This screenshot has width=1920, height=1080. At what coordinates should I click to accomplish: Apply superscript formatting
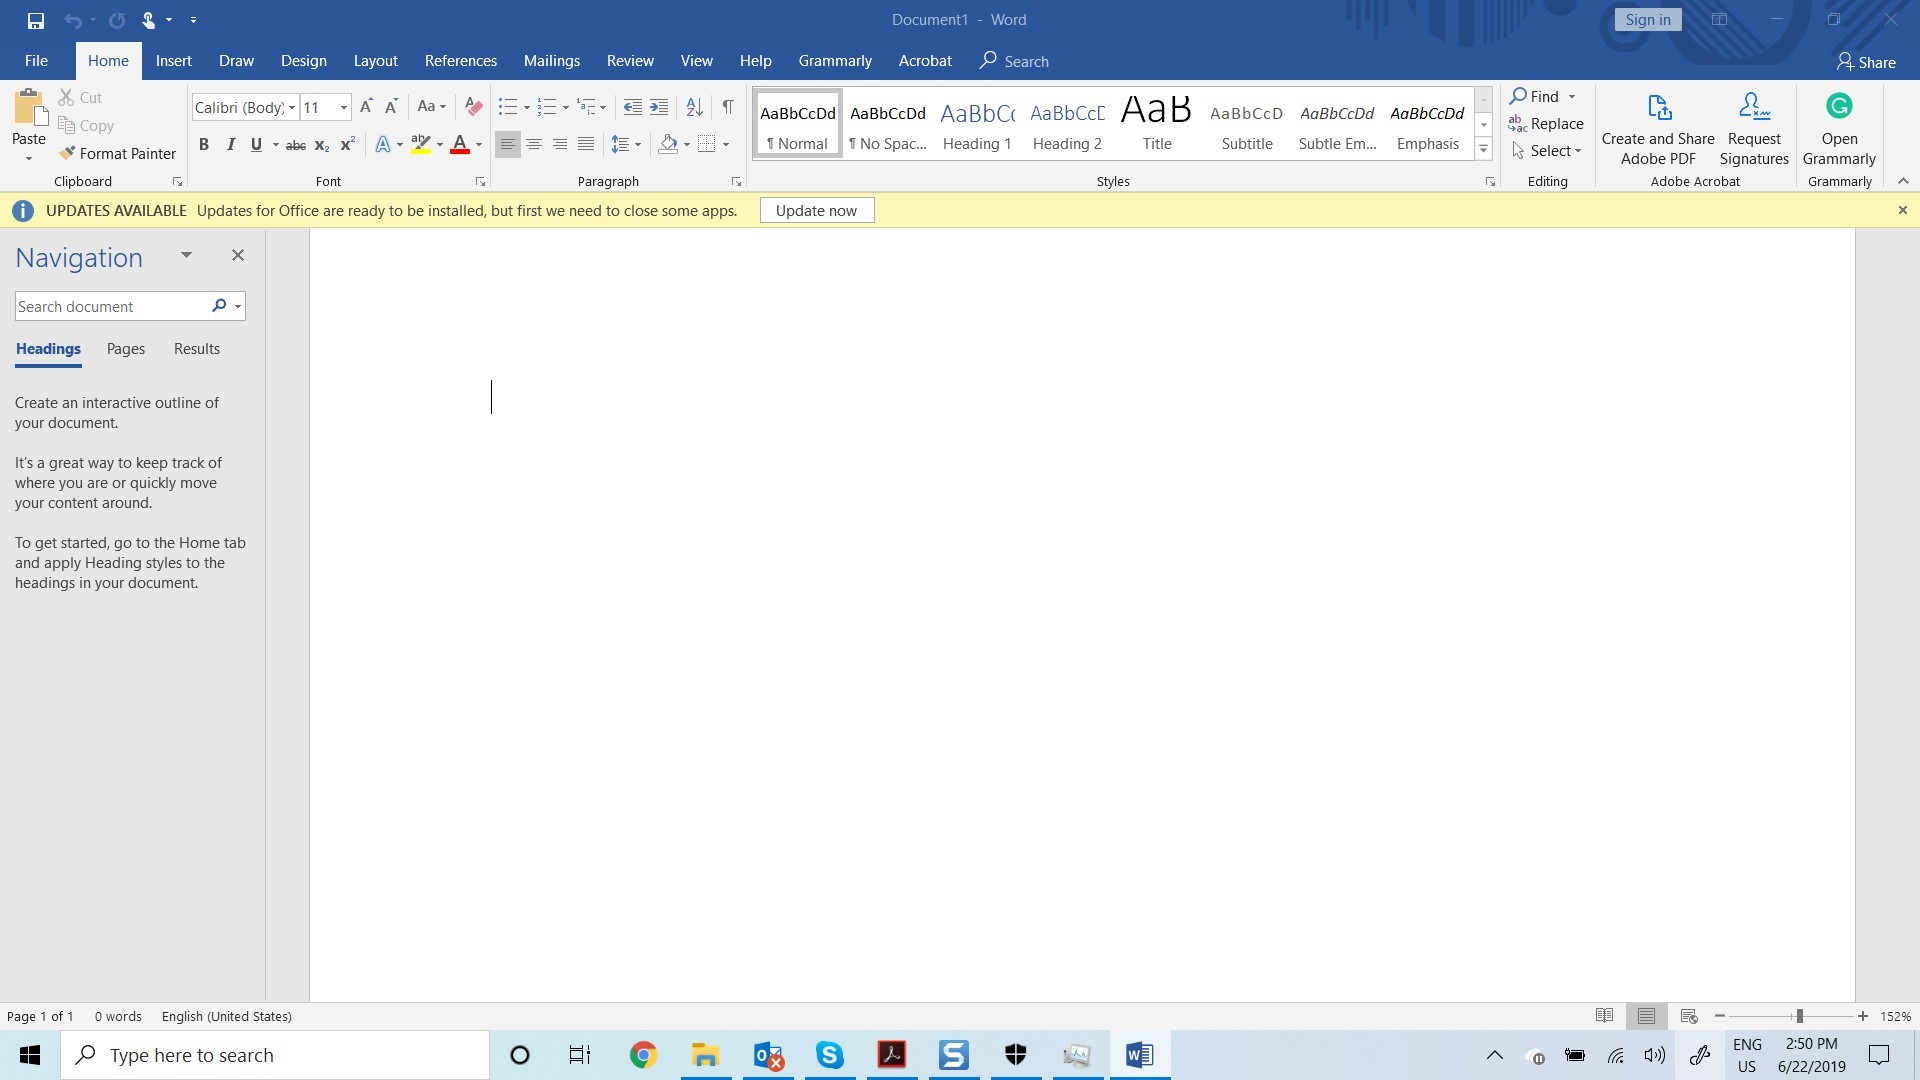pos(347,145)
